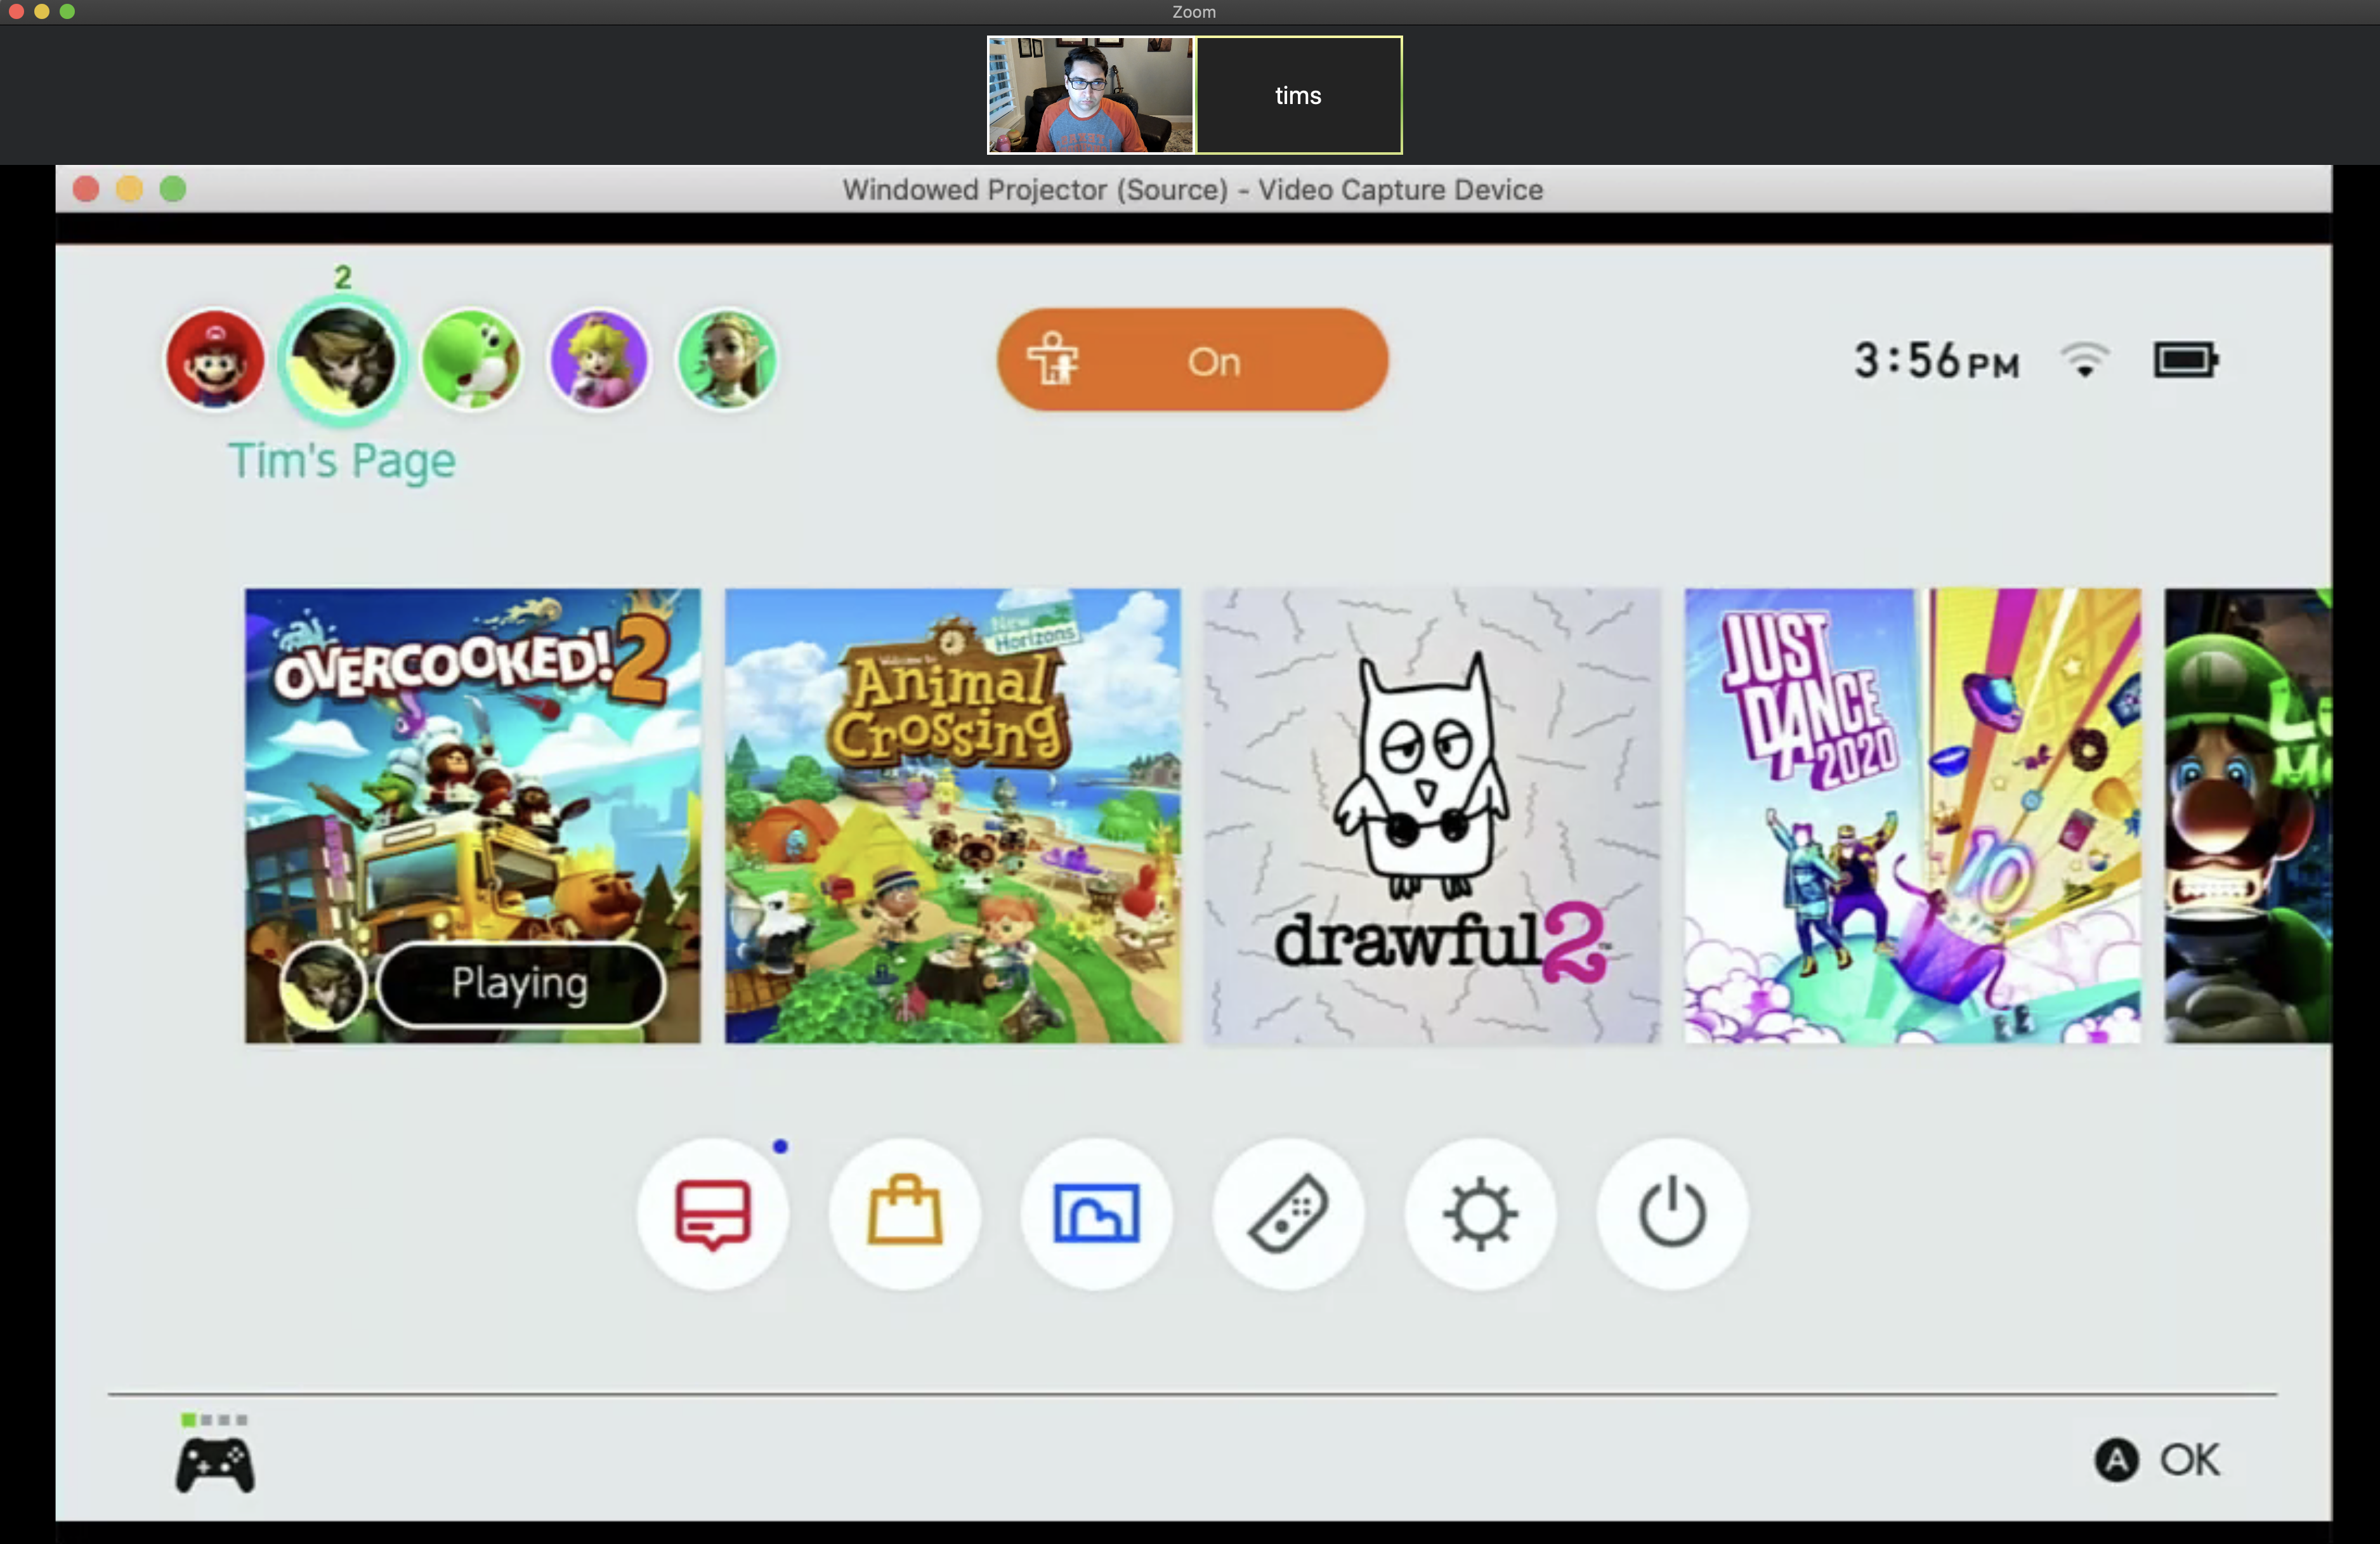Screen dimensions: 2380x1544
Task: Maximize the Windowed Projector window
Action: pyautogui.click(x=173, y=189)
